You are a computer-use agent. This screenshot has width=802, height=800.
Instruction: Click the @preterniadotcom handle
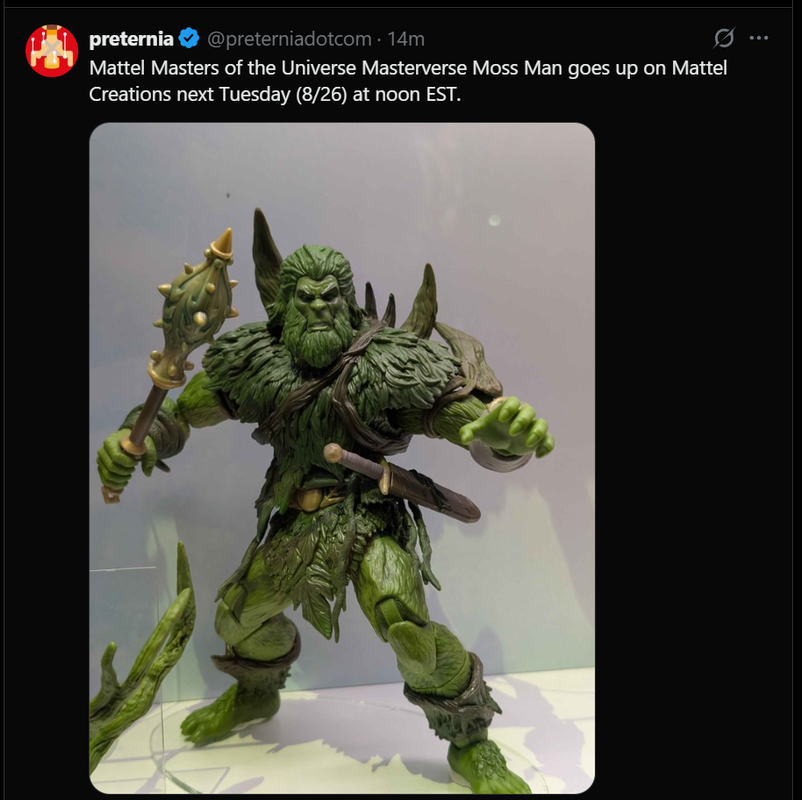click(289, 39)
